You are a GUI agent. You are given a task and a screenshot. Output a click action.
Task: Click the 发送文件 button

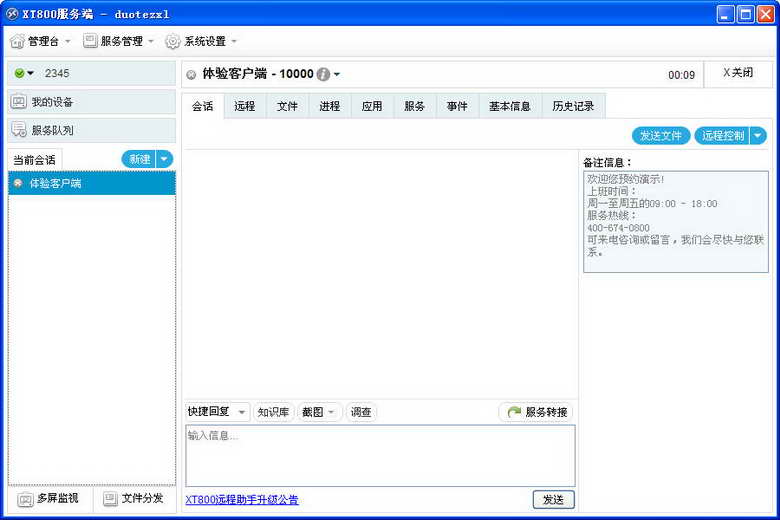[661, 135]
